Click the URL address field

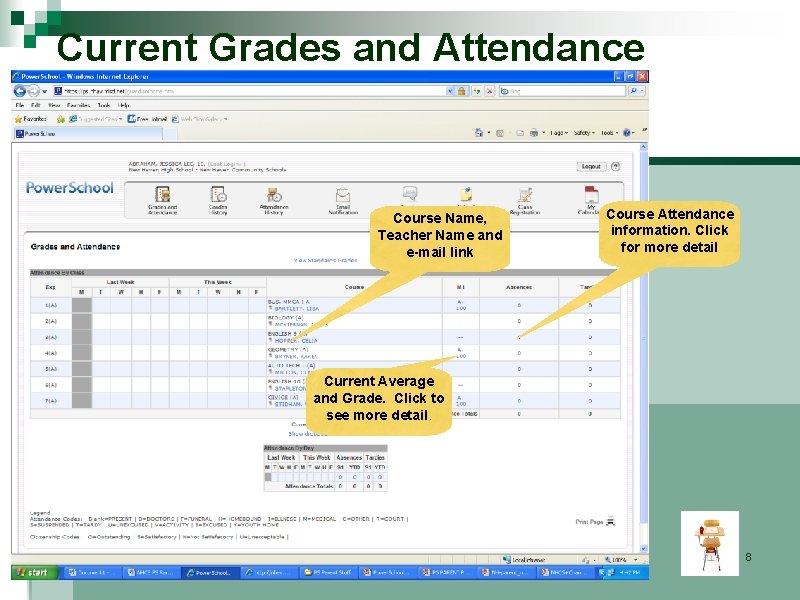click(250, 91)
